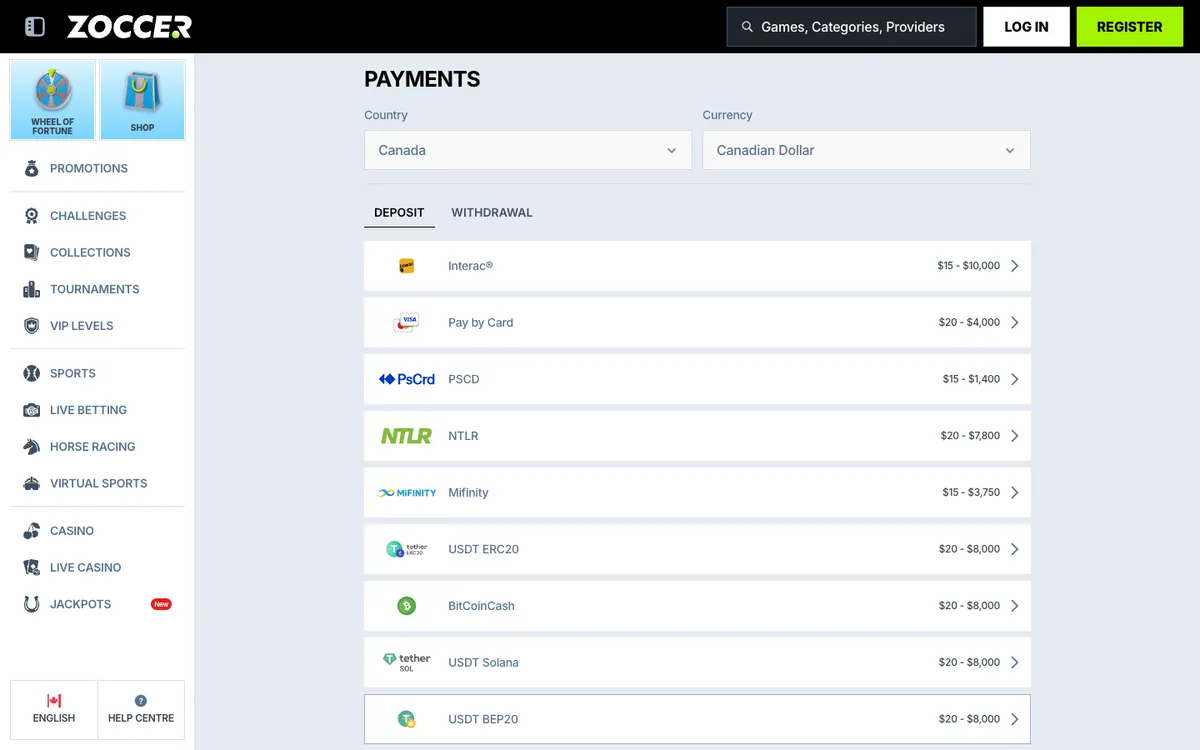The image size is (1200, 750).
Task: Click the Live Betting icon
Action: point(32,410)
